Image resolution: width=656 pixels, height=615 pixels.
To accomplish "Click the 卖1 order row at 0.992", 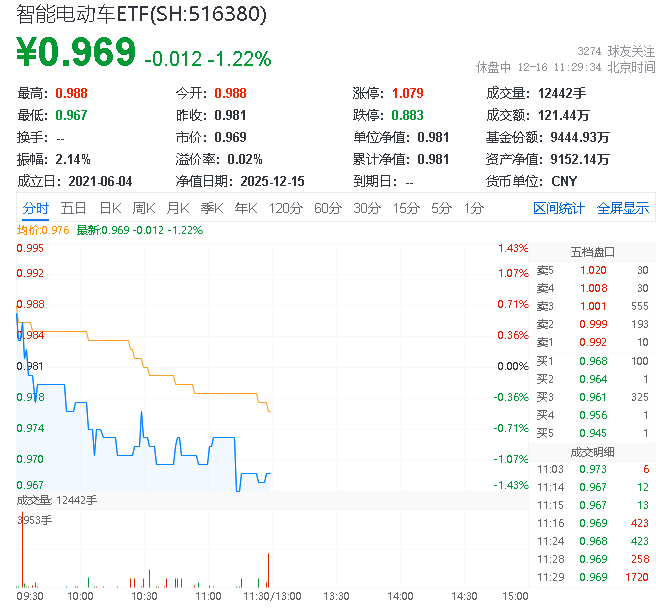I will point(592,342).
